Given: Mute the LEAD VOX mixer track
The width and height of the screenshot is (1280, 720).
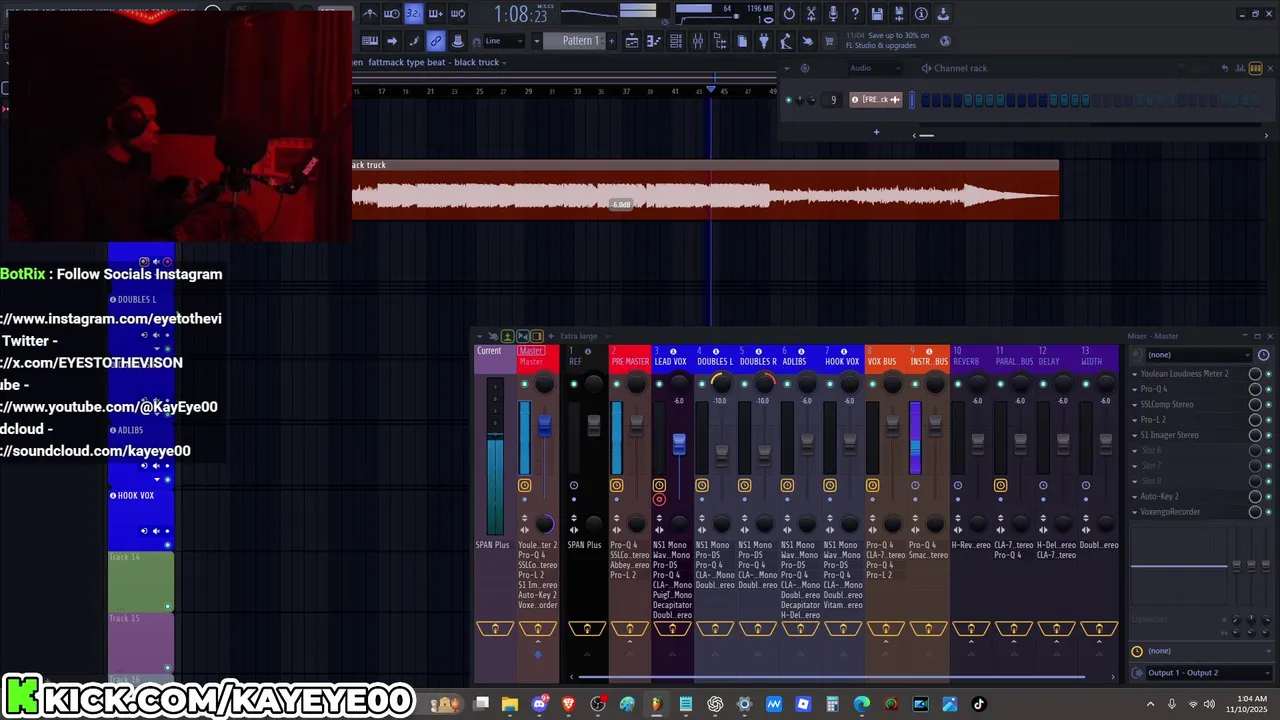Looking at the screenshot, I should 659,384.
